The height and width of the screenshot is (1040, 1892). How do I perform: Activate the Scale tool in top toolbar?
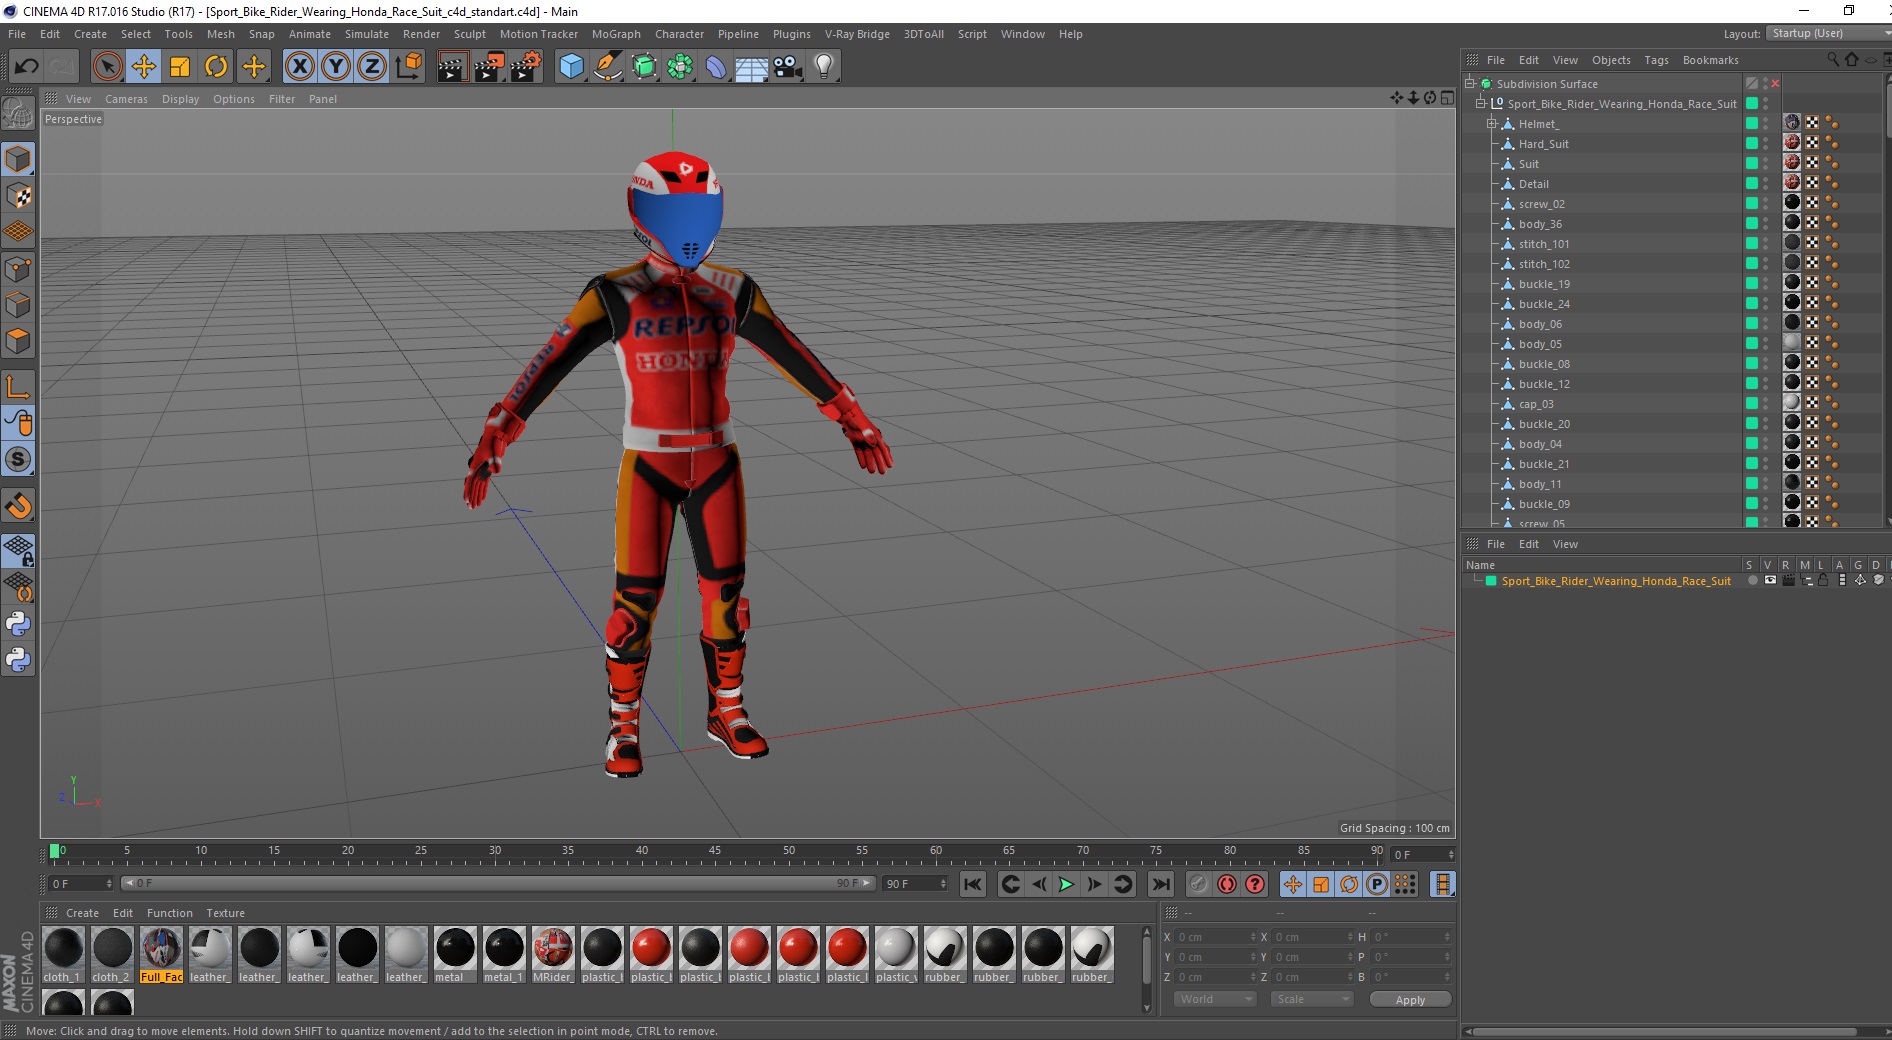[x=180, y=67]
